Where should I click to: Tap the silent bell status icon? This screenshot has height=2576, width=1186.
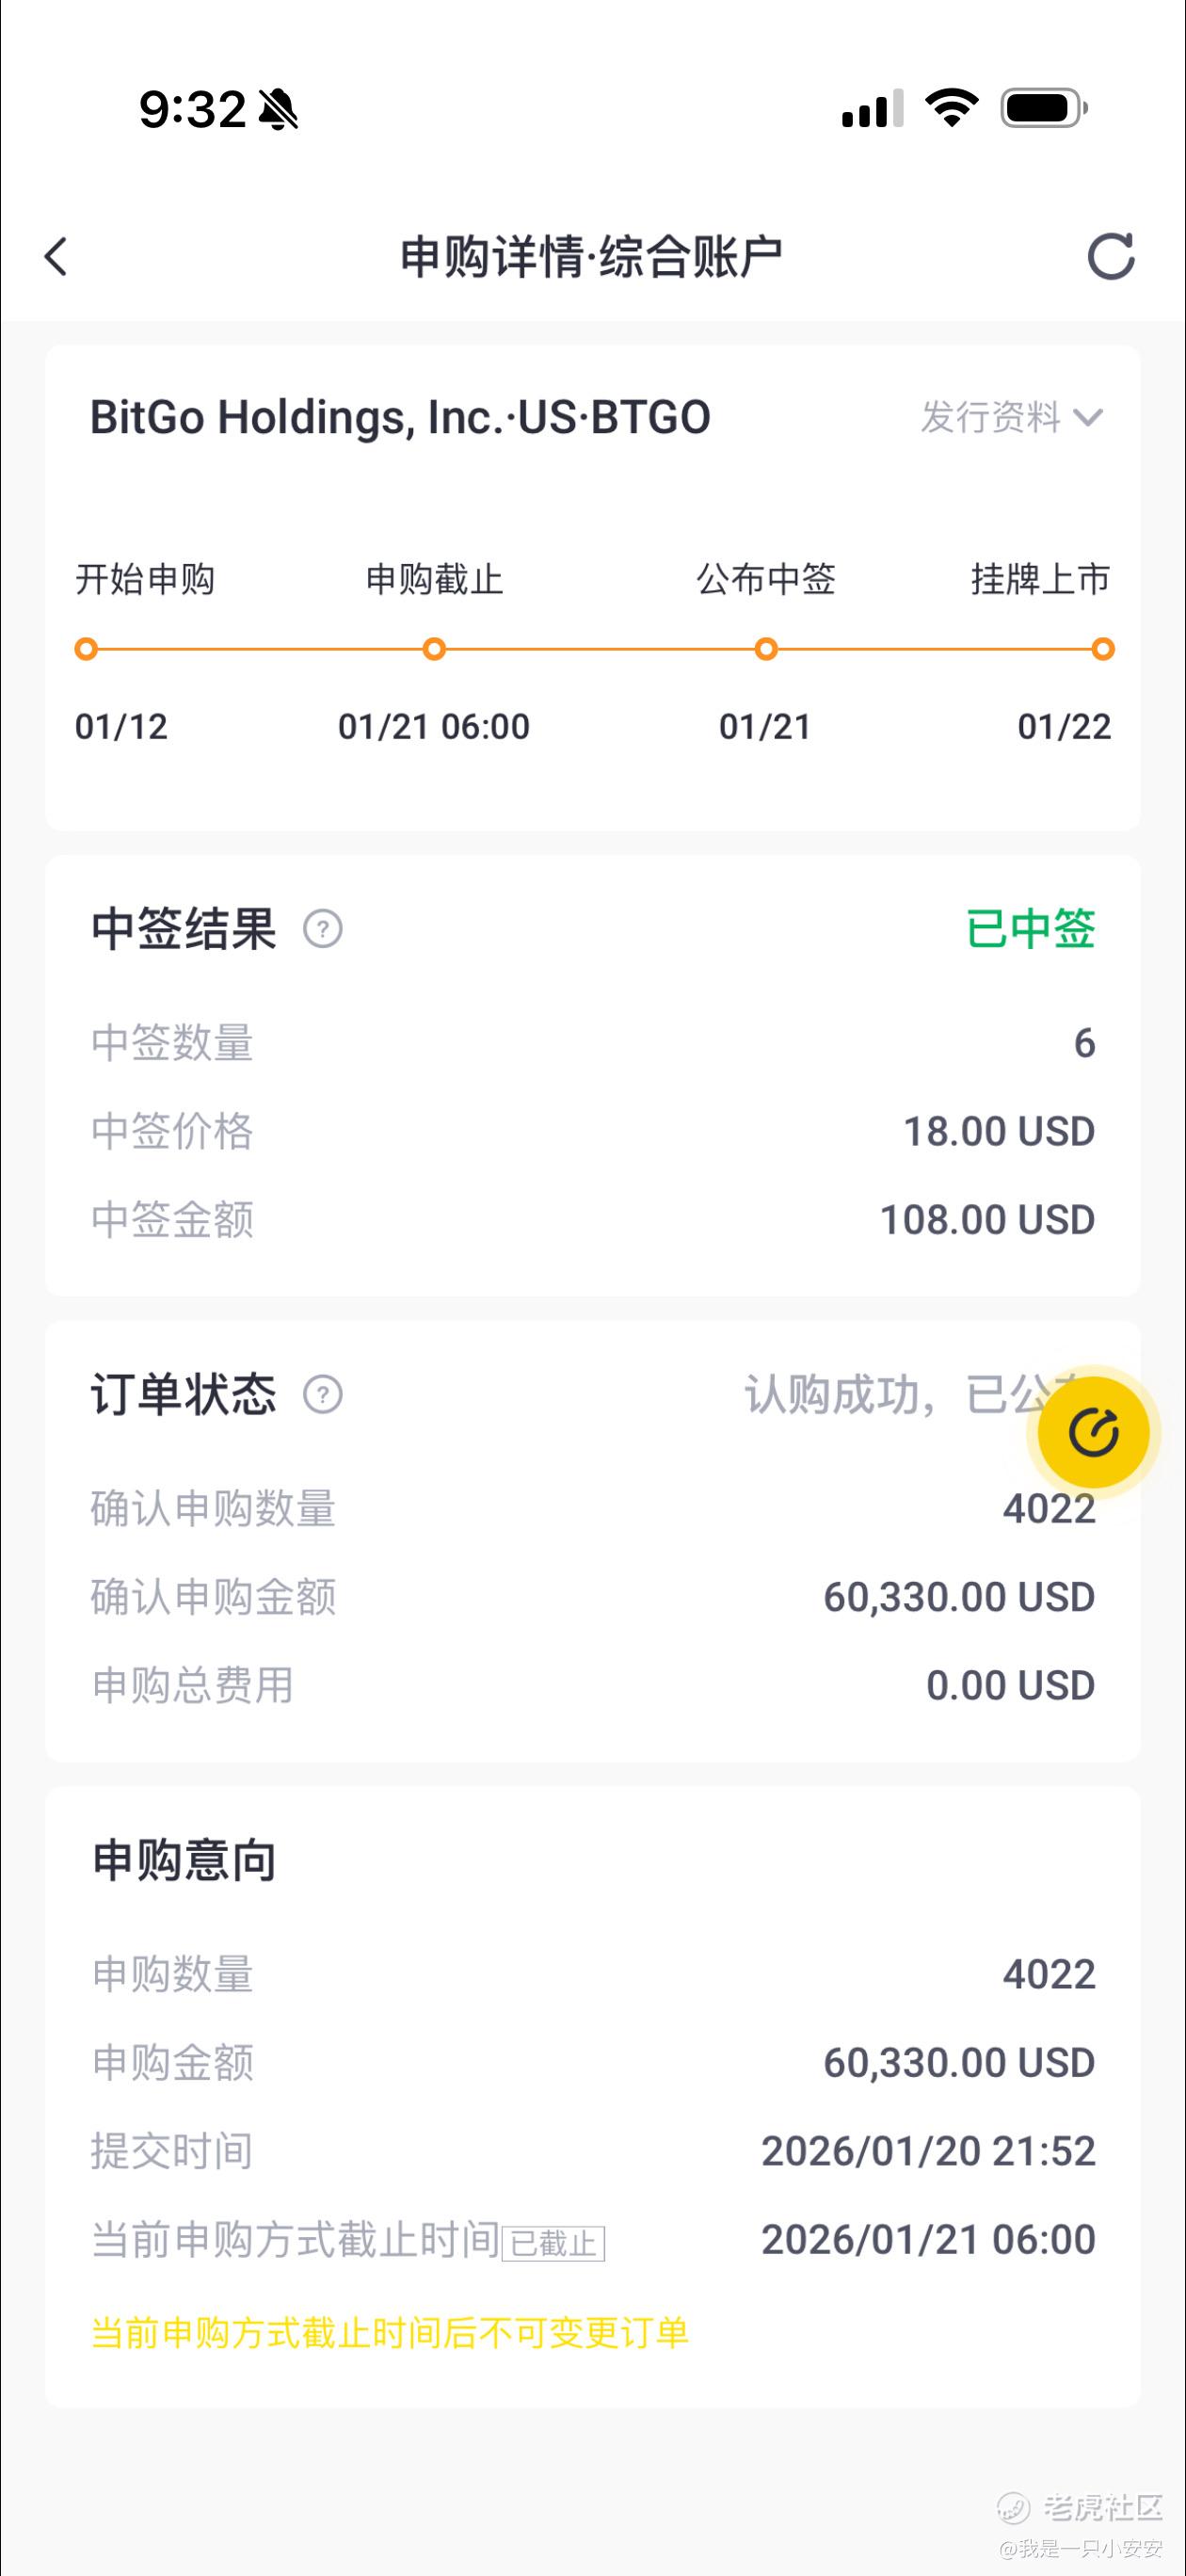pos(279,109)
